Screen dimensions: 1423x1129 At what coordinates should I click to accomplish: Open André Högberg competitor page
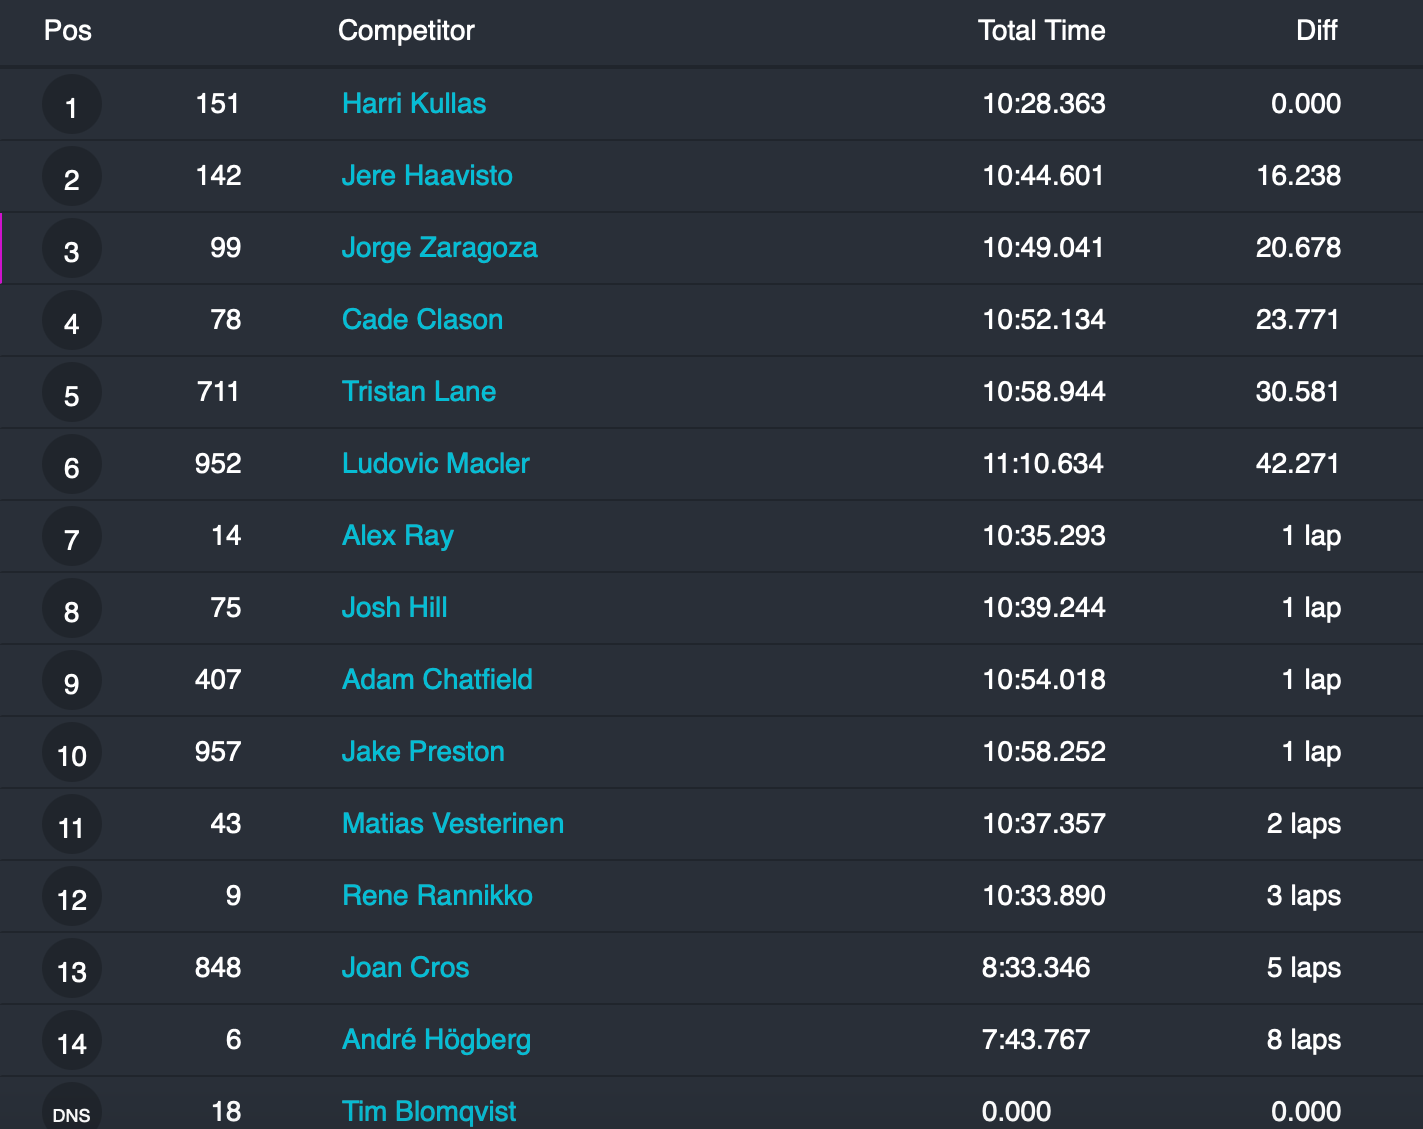pos(436,1040)
